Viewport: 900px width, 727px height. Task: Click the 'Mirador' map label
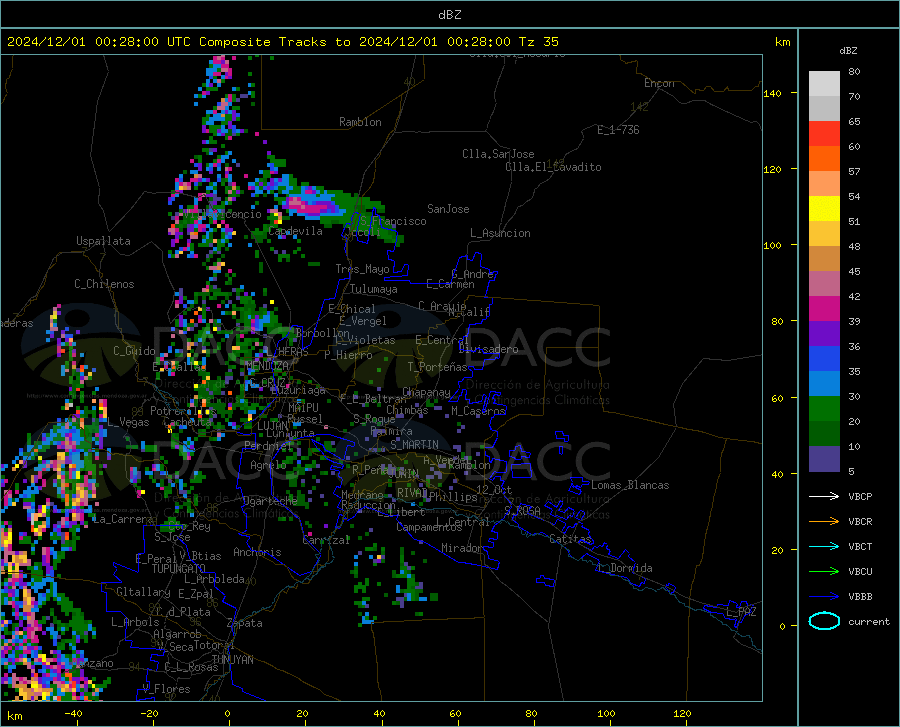tap(462, 548)
